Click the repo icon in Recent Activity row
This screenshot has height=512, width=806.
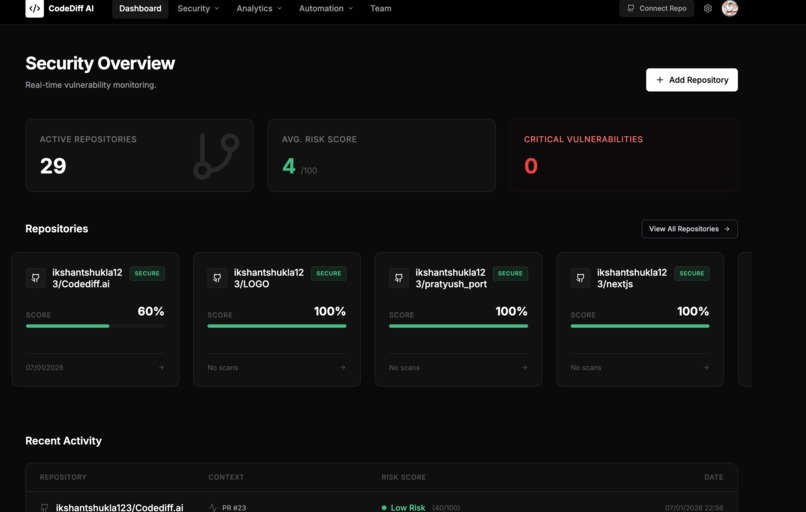(x=44, y=508)
